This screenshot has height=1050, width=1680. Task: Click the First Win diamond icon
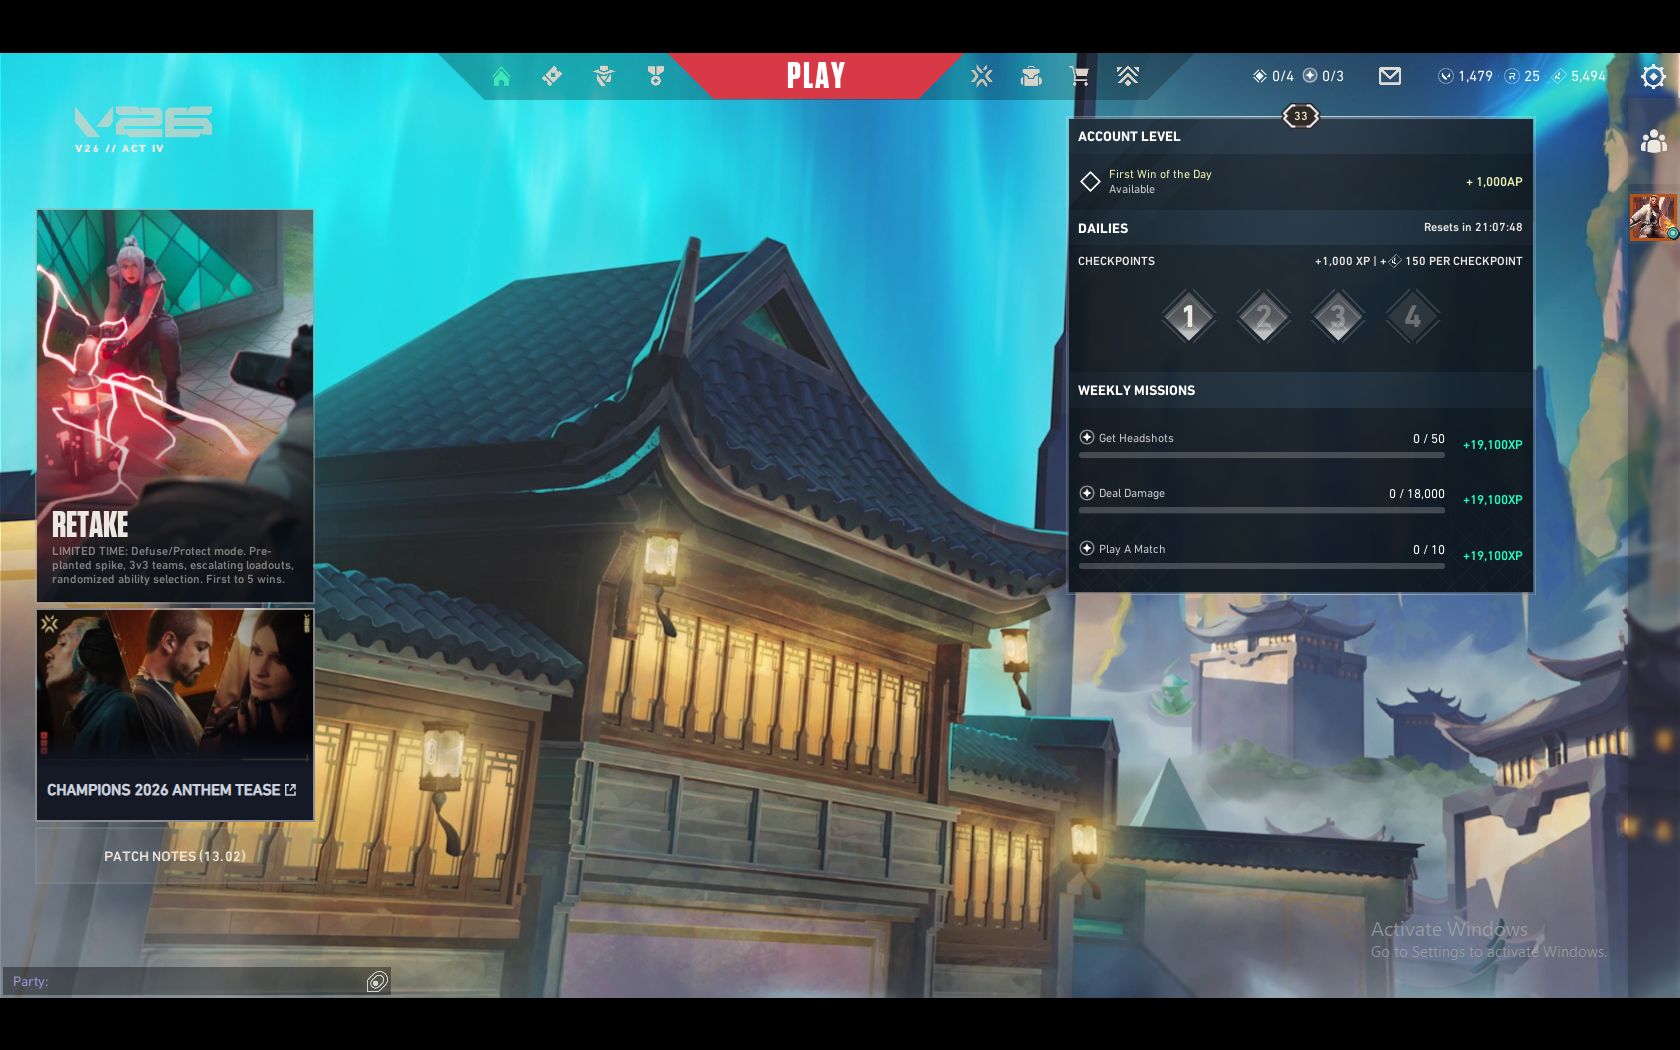(x=1090, y=182)
